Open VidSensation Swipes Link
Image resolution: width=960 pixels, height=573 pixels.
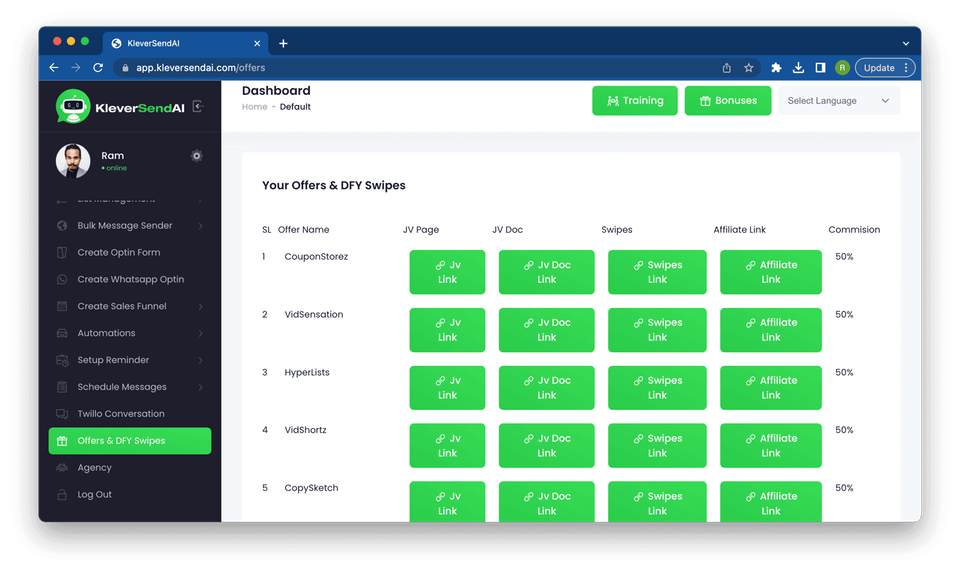[658, 330]
